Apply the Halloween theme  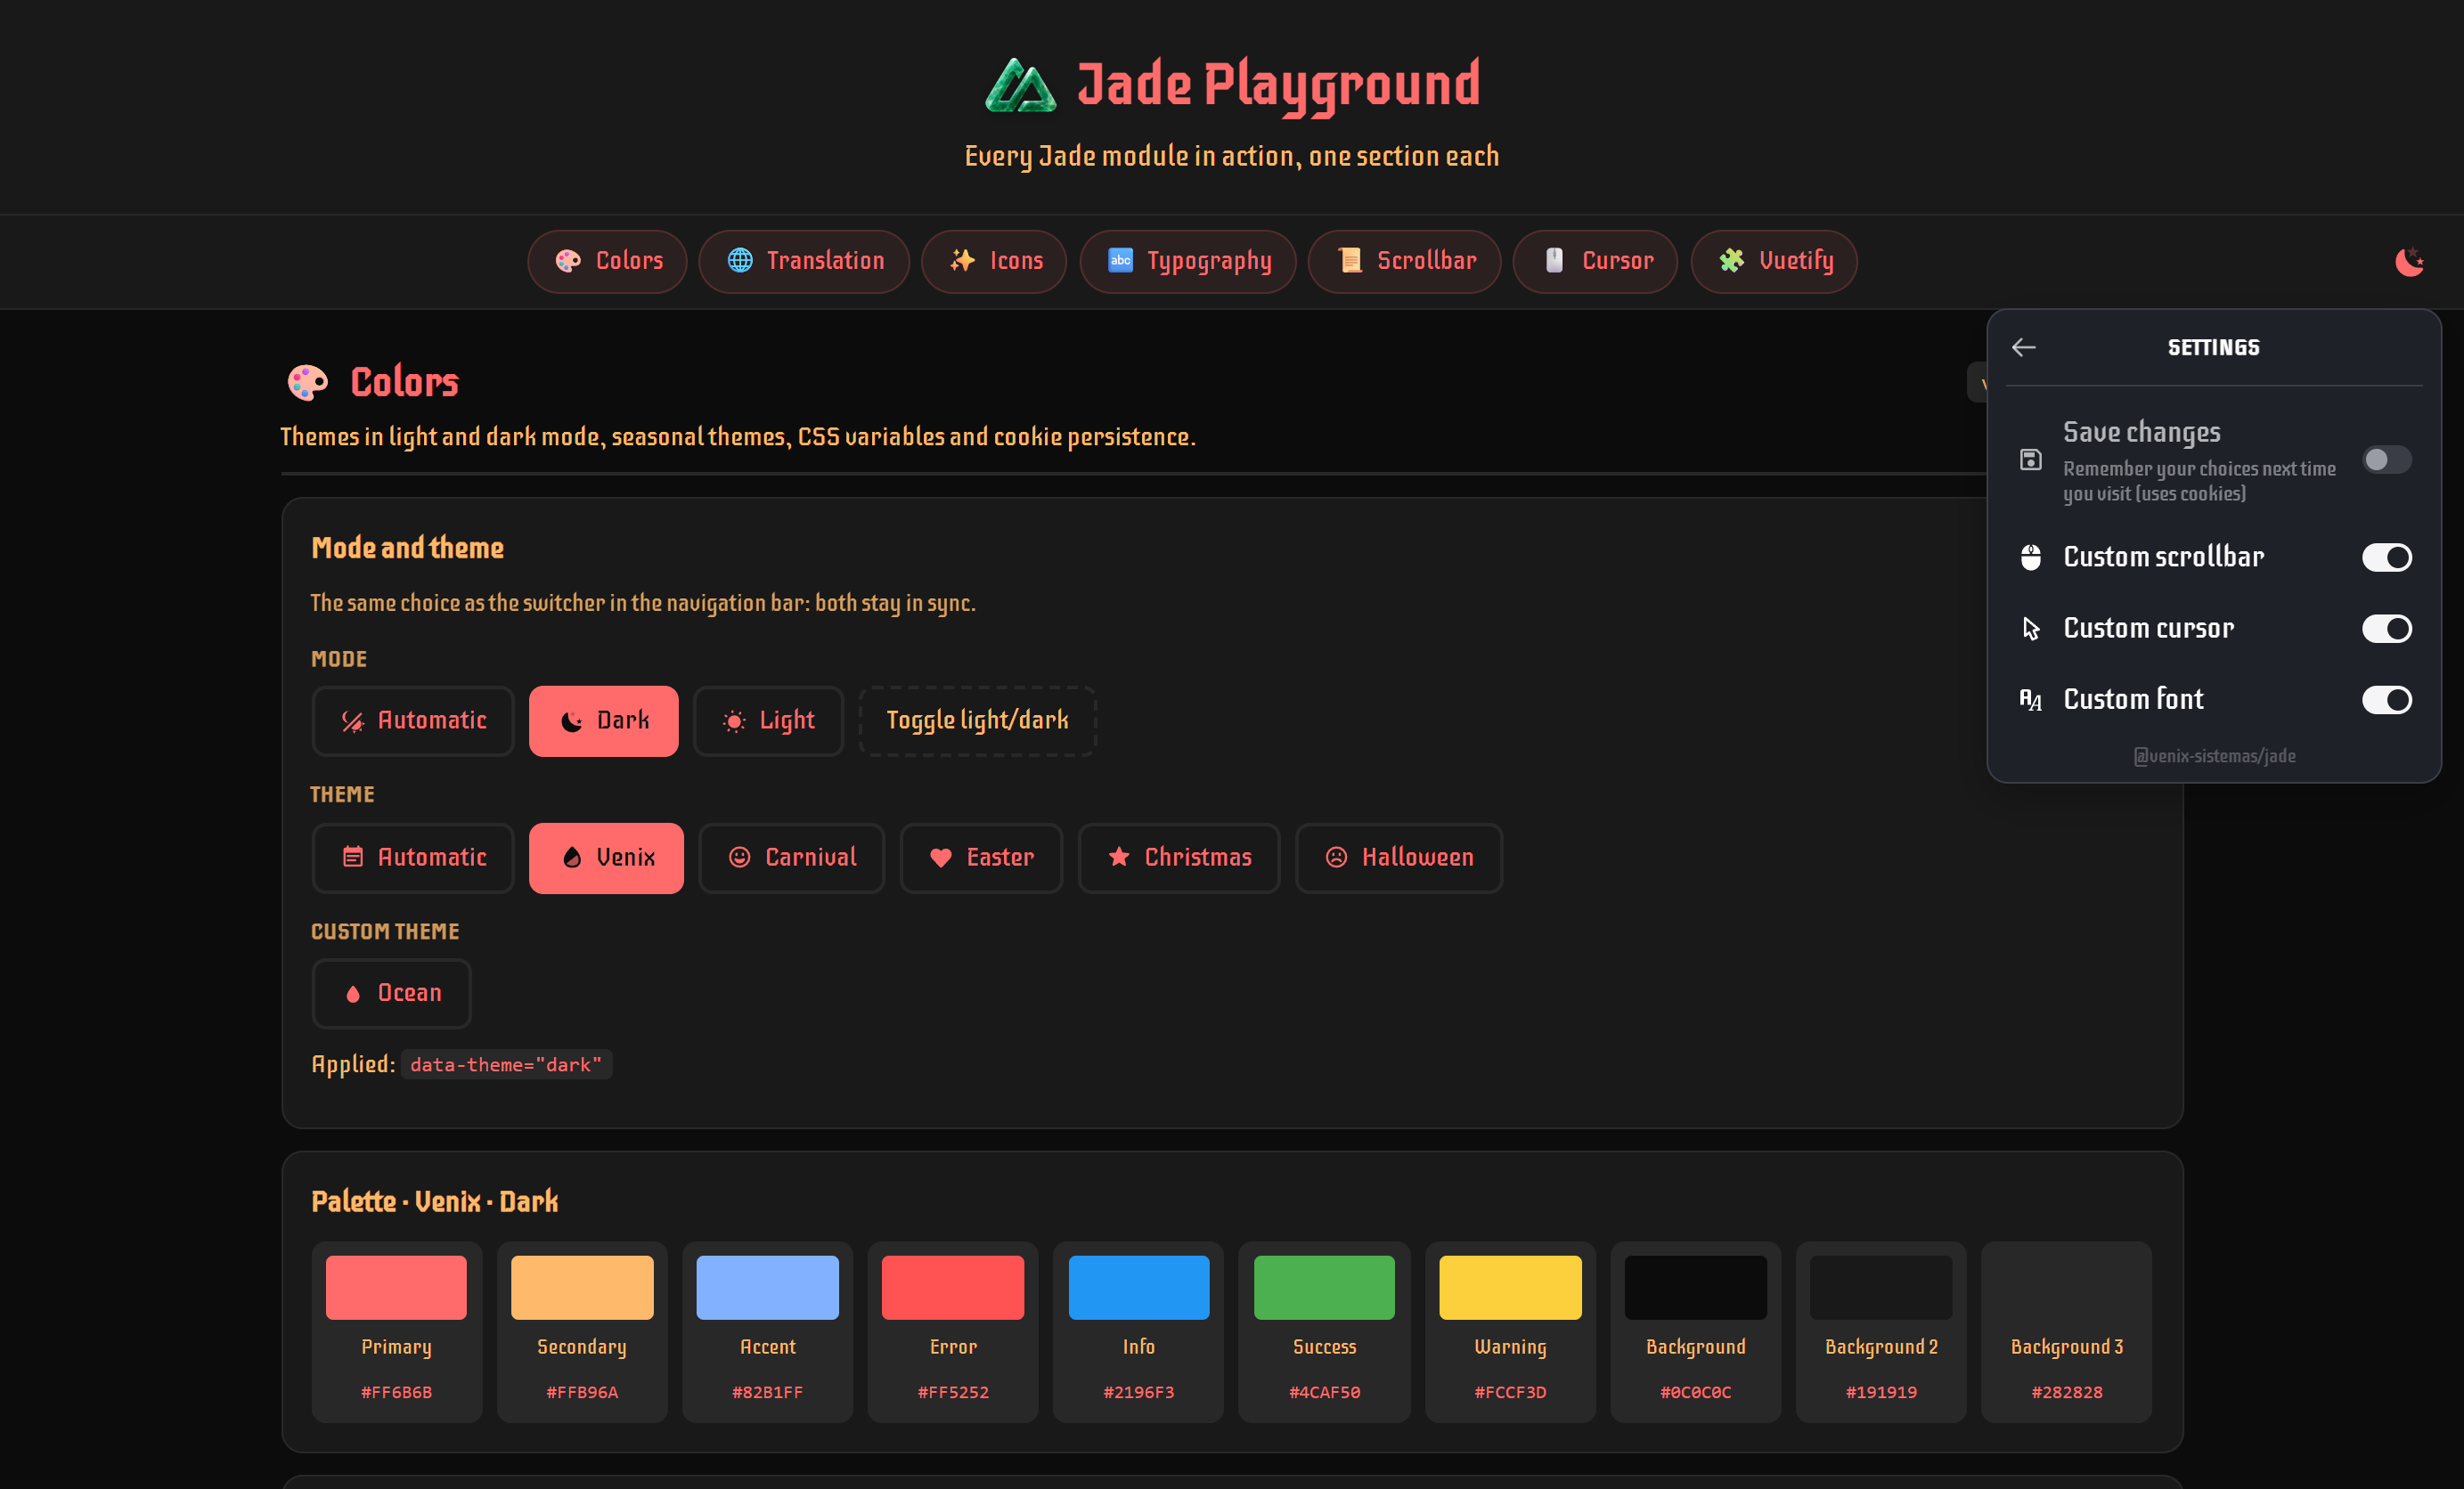pos(1399,858)
